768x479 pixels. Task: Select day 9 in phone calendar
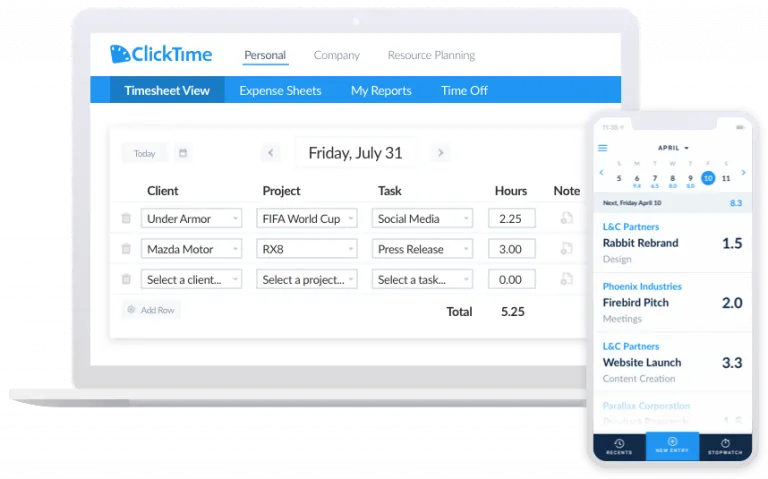[690, 178]
